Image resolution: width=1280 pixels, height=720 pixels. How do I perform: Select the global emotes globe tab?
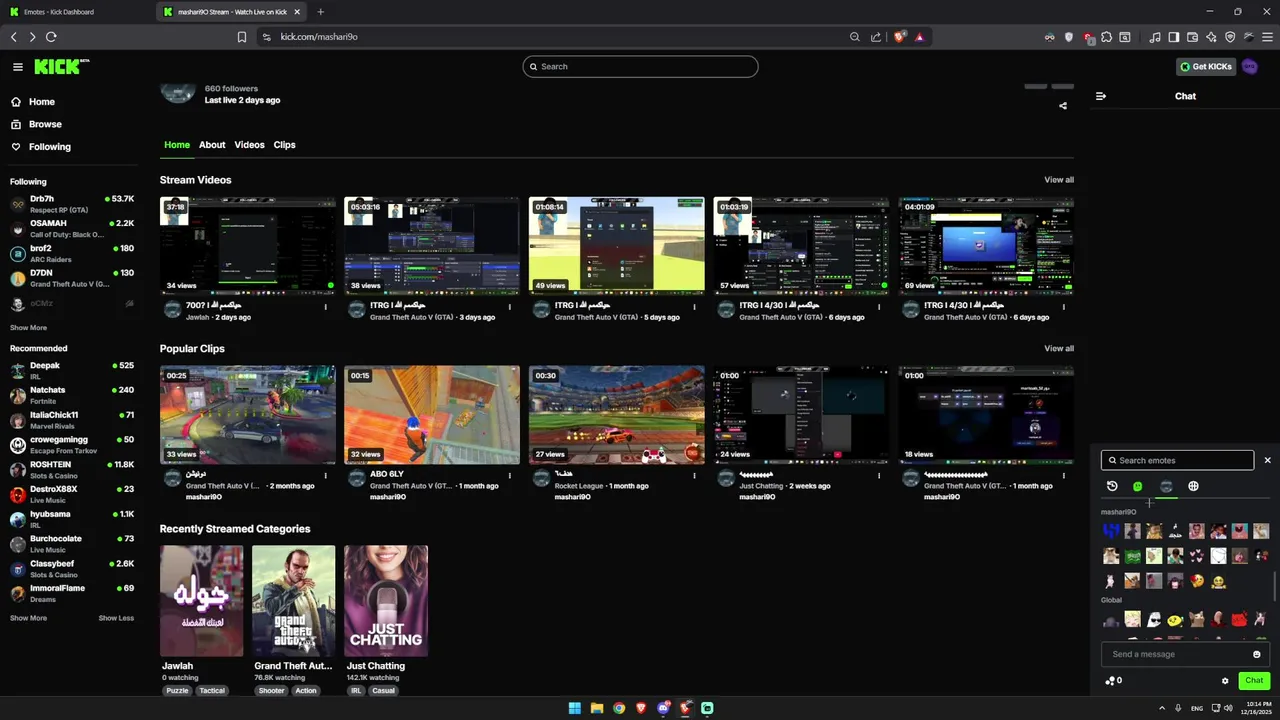[x=1193, y=486]
